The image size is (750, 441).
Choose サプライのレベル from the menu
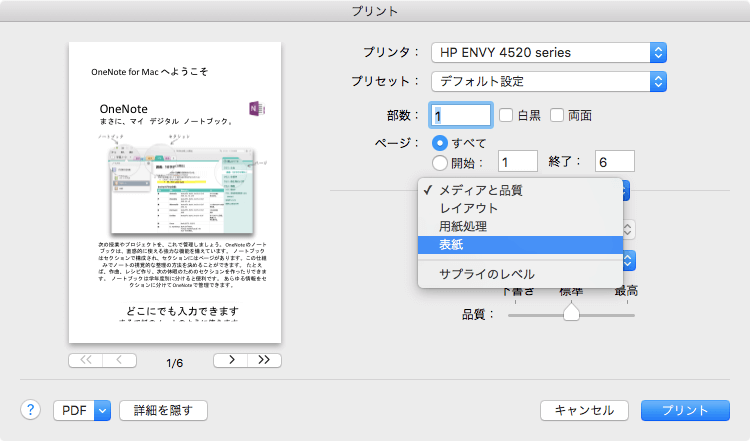click(520, 275)
